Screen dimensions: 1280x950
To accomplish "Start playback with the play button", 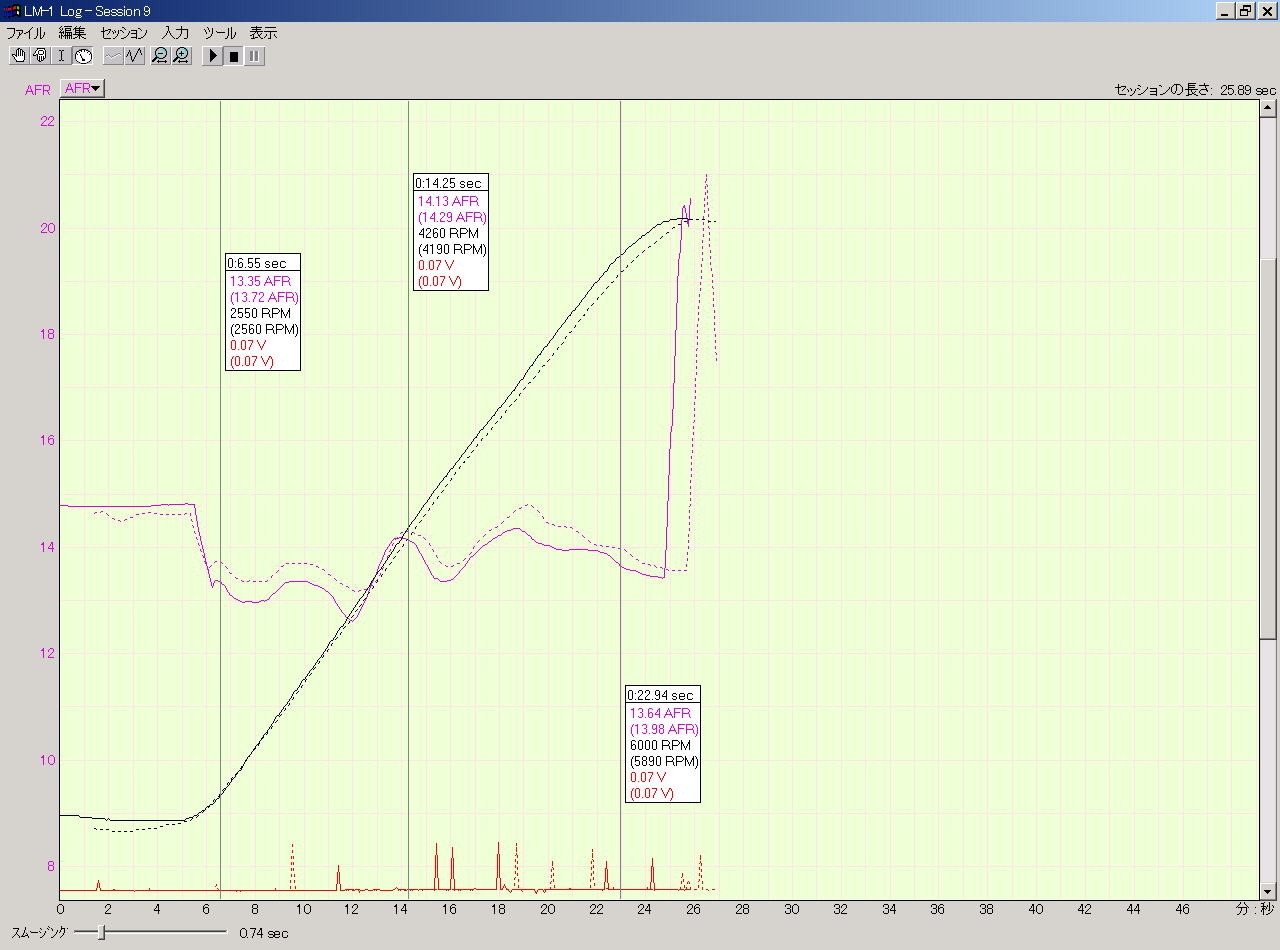I will tap(213, 56).
